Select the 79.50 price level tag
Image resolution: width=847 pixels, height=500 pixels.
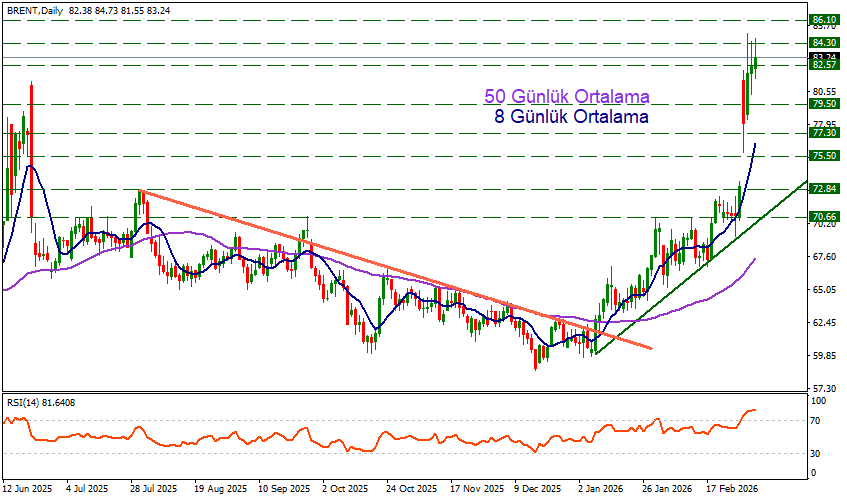click(824, 104)
